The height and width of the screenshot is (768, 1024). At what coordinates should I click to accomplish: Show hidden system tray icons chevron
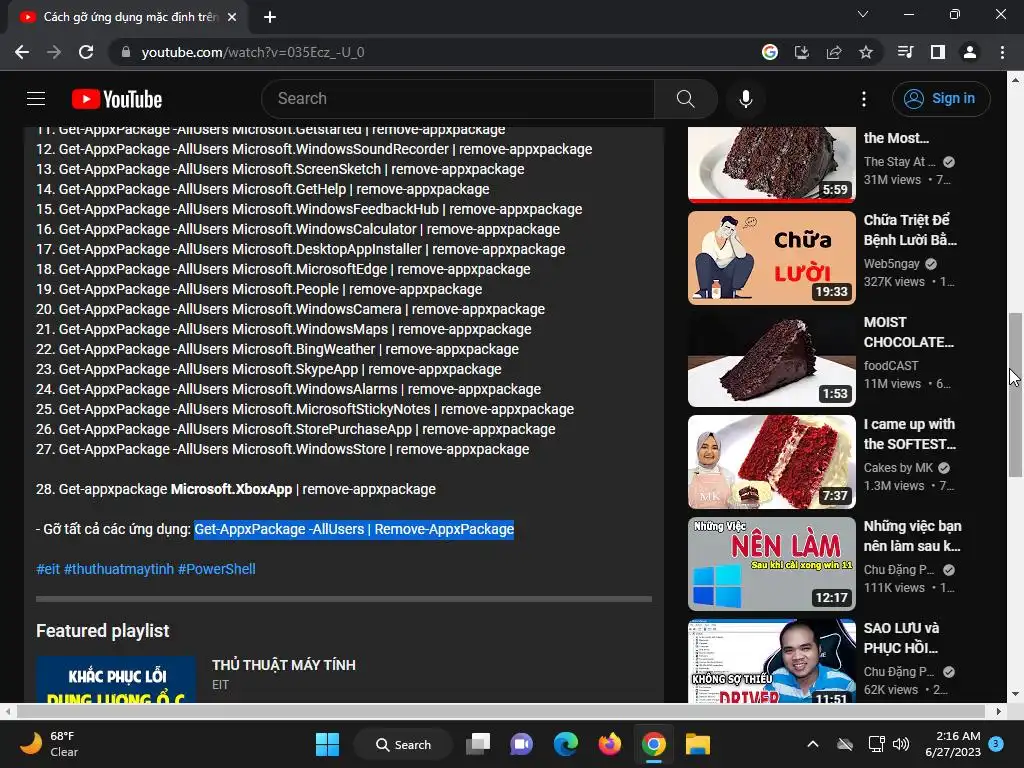tap(812, 744)
